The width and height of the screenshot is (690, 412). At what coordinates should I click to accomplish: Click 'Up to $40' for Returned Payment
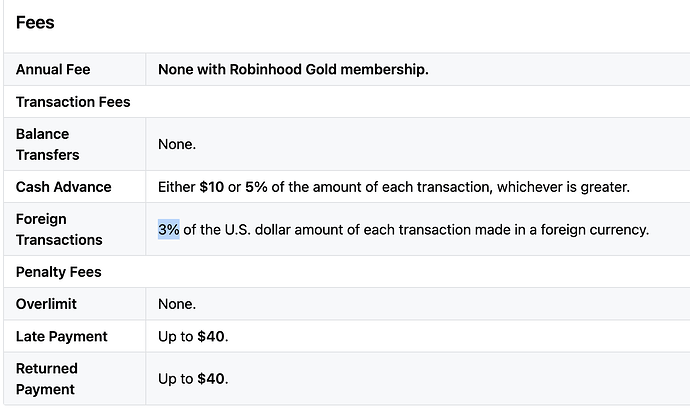pyautogui.click(x=192, y=379)
